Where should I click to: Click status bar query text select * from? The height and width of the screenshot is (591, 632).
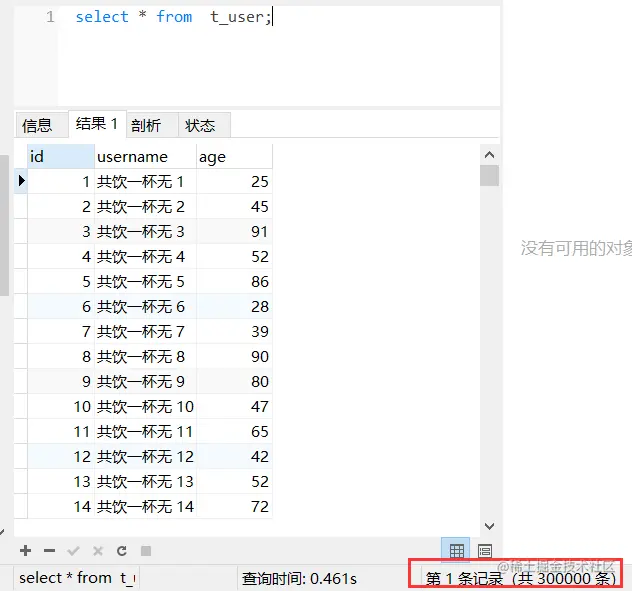(x=77, y=578)
